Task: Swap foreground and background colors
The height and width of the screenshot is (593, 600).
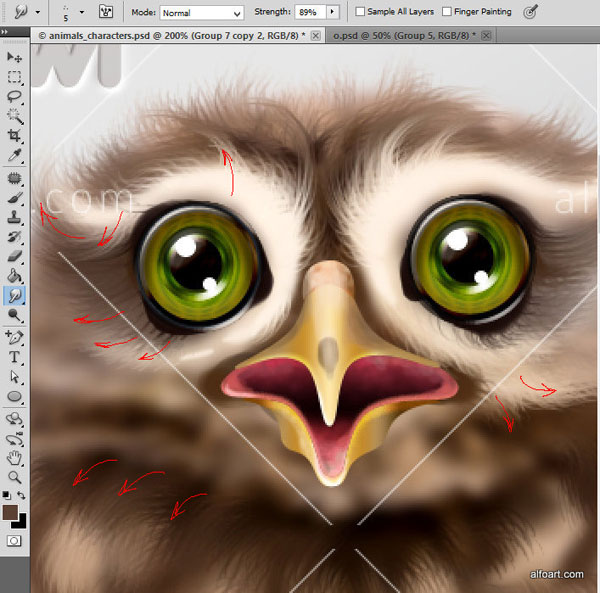Action: click(x=21, y=495)
